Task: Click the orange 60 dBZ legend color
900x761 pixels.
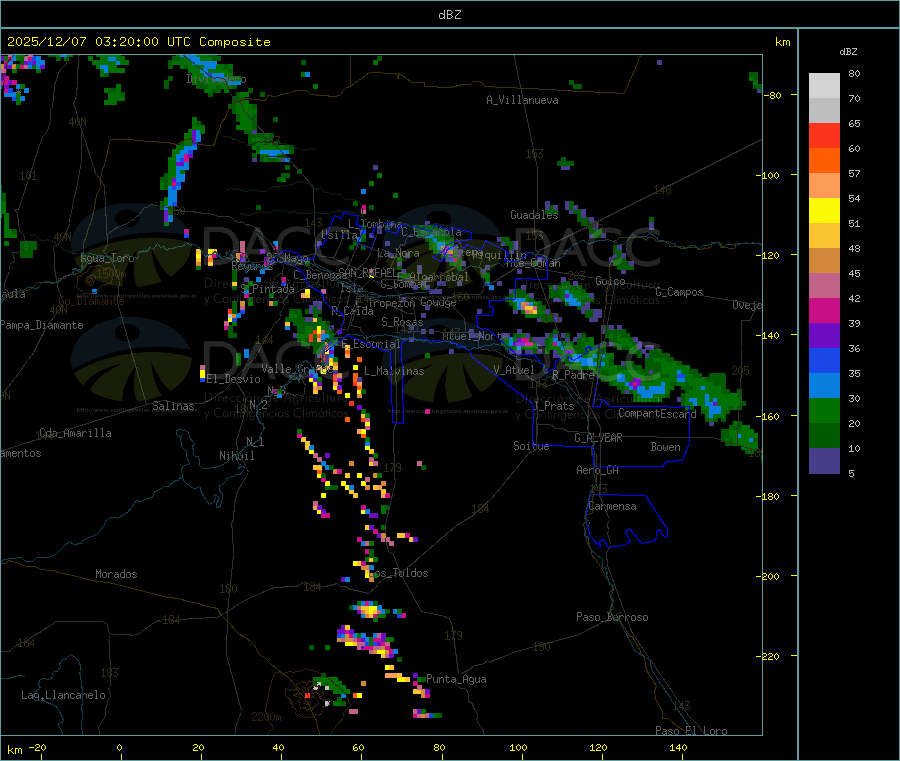Action: 824,160
